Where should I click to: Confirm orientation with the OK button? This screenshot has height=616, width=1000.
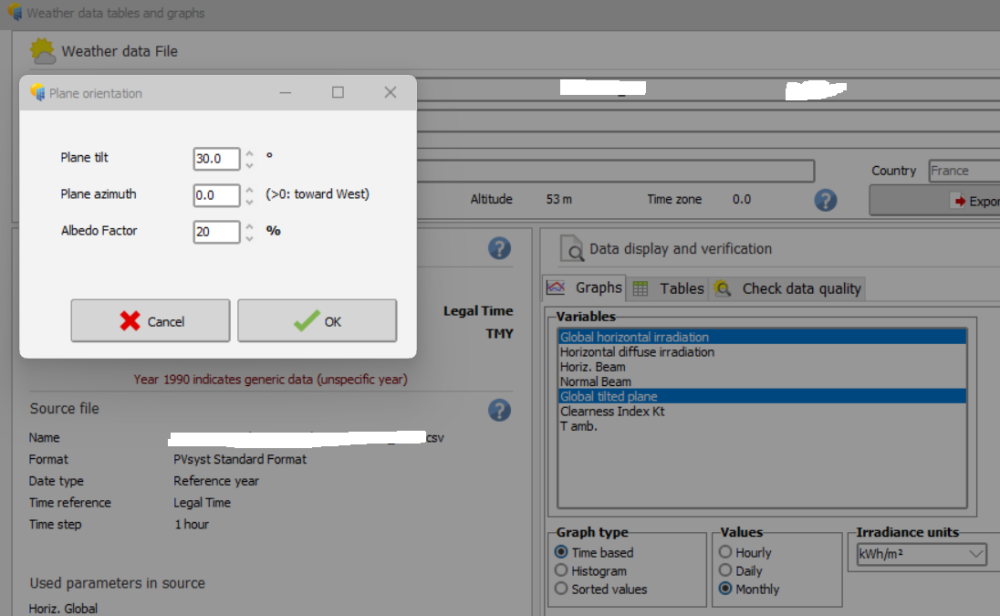pyautogui.click(x=317, y=321)
